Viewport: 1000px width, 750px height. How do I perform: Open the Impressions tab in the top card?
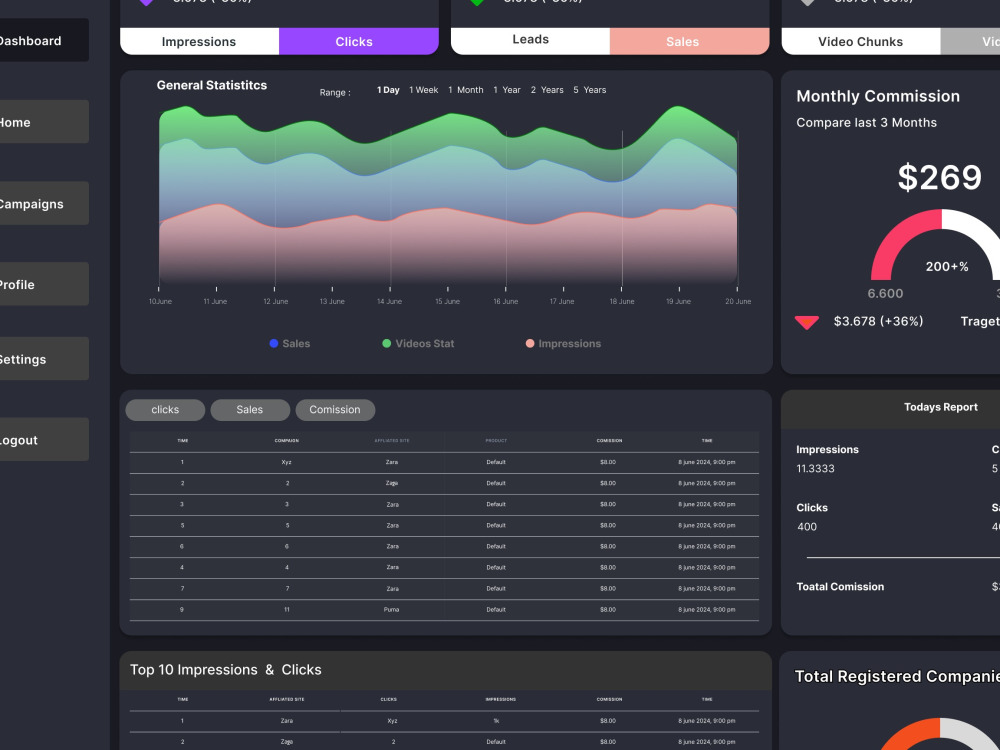(199, 41)
